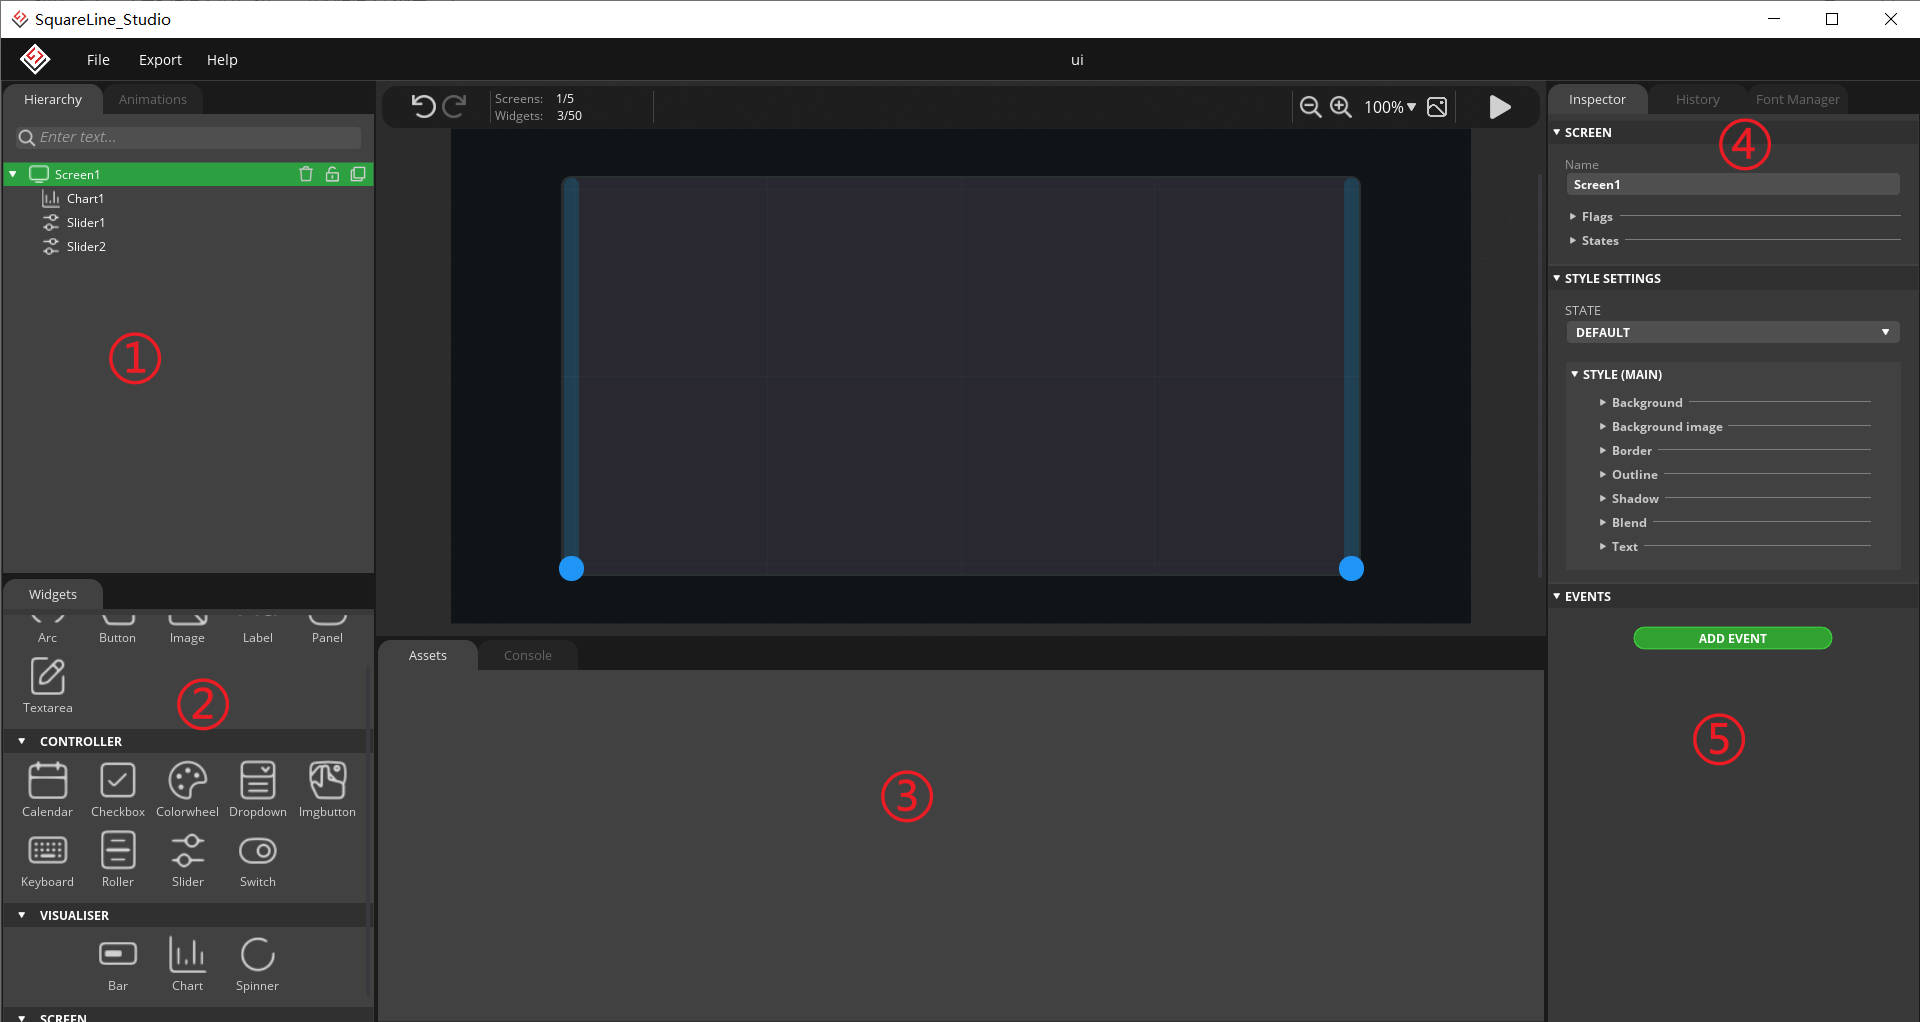Add a Calendar widget
Viewport: 1920px width, 1022px height.
point(48,790)
